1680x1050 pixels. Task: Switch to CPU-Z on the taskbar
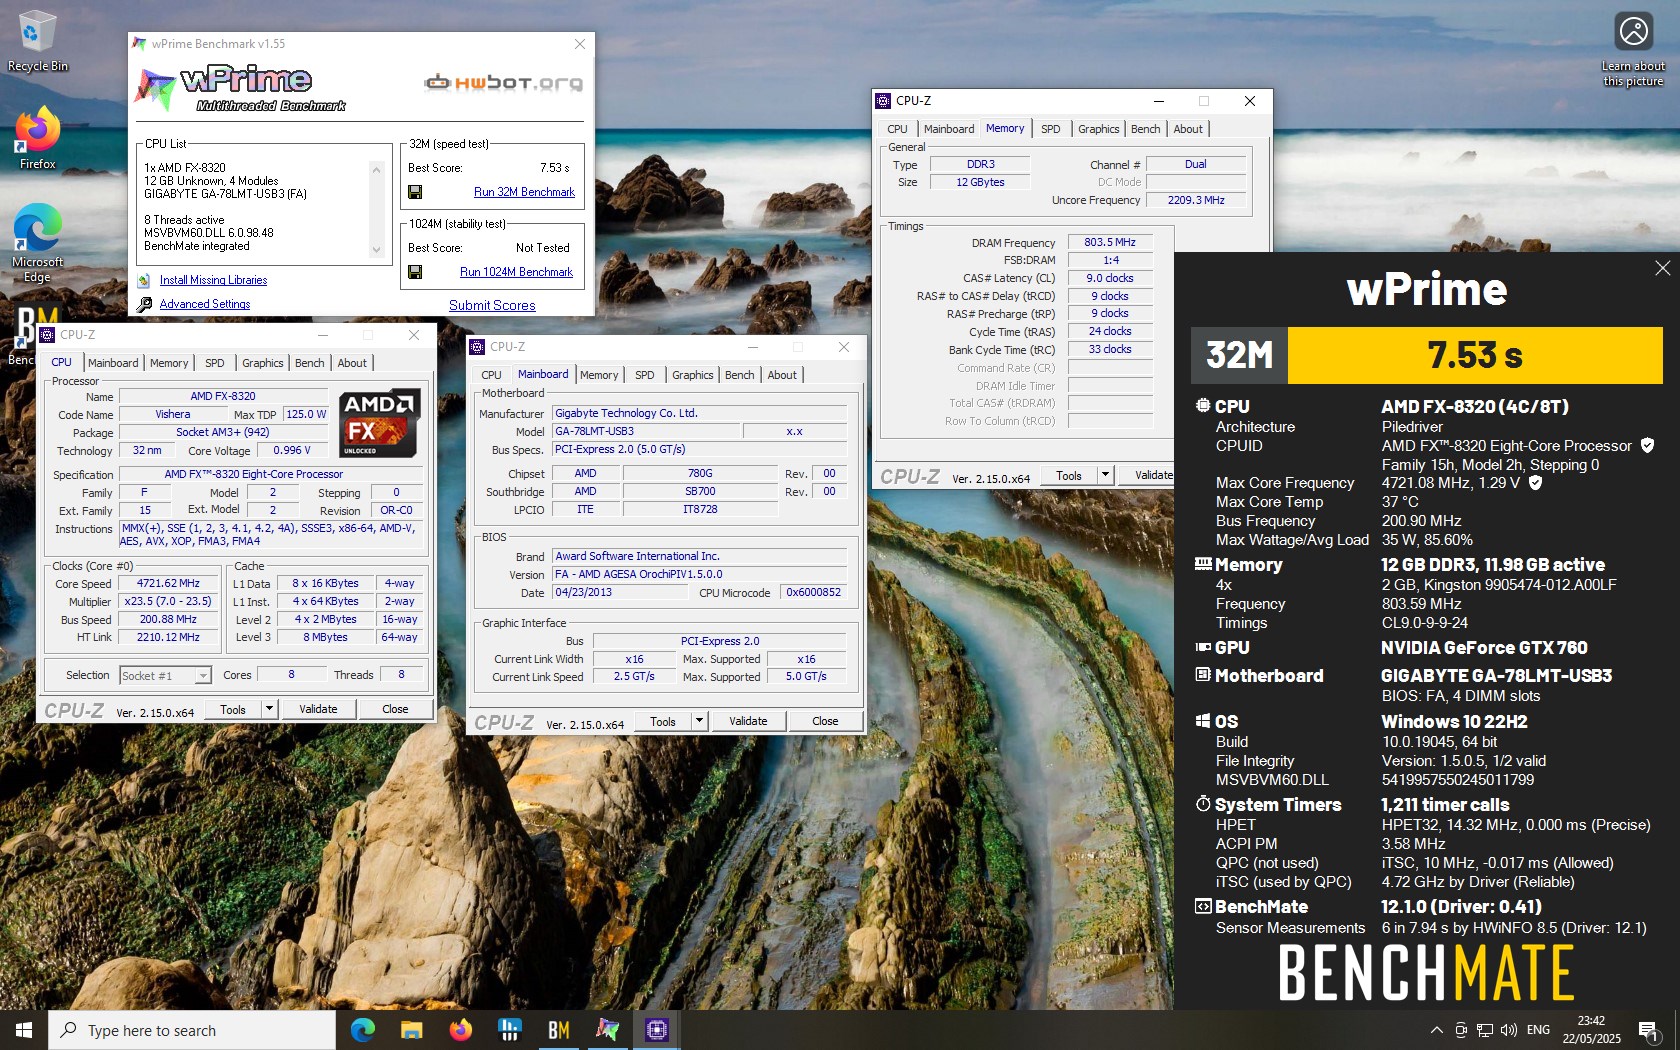click(x=656, y=1030)
